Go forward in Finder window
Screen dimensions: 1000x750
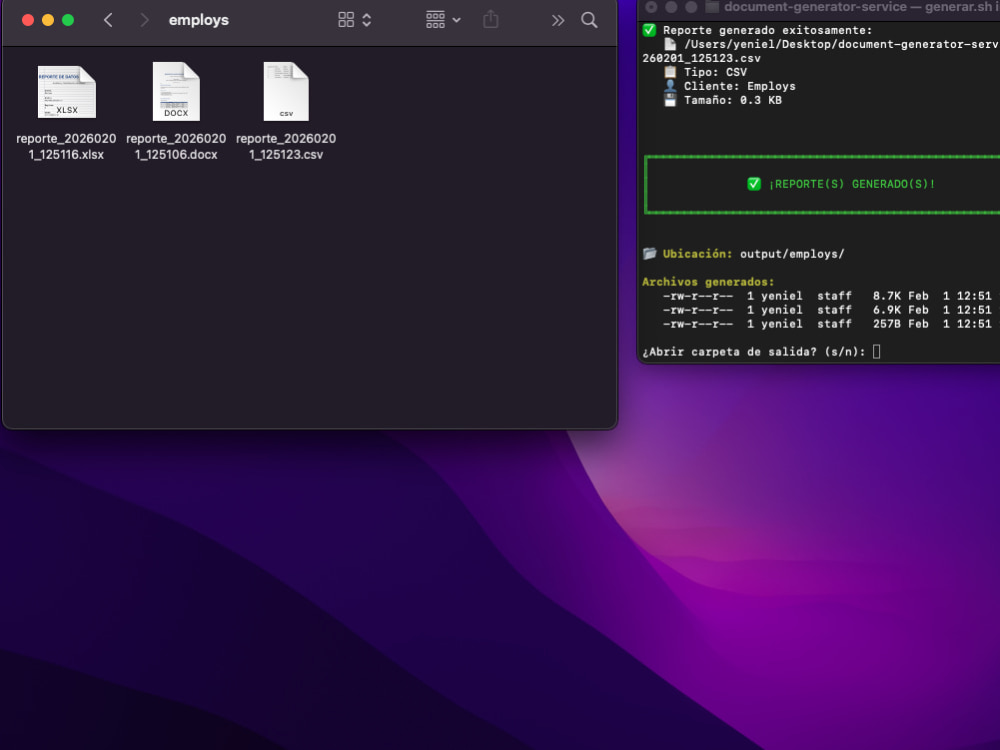(x=144, y=20)
